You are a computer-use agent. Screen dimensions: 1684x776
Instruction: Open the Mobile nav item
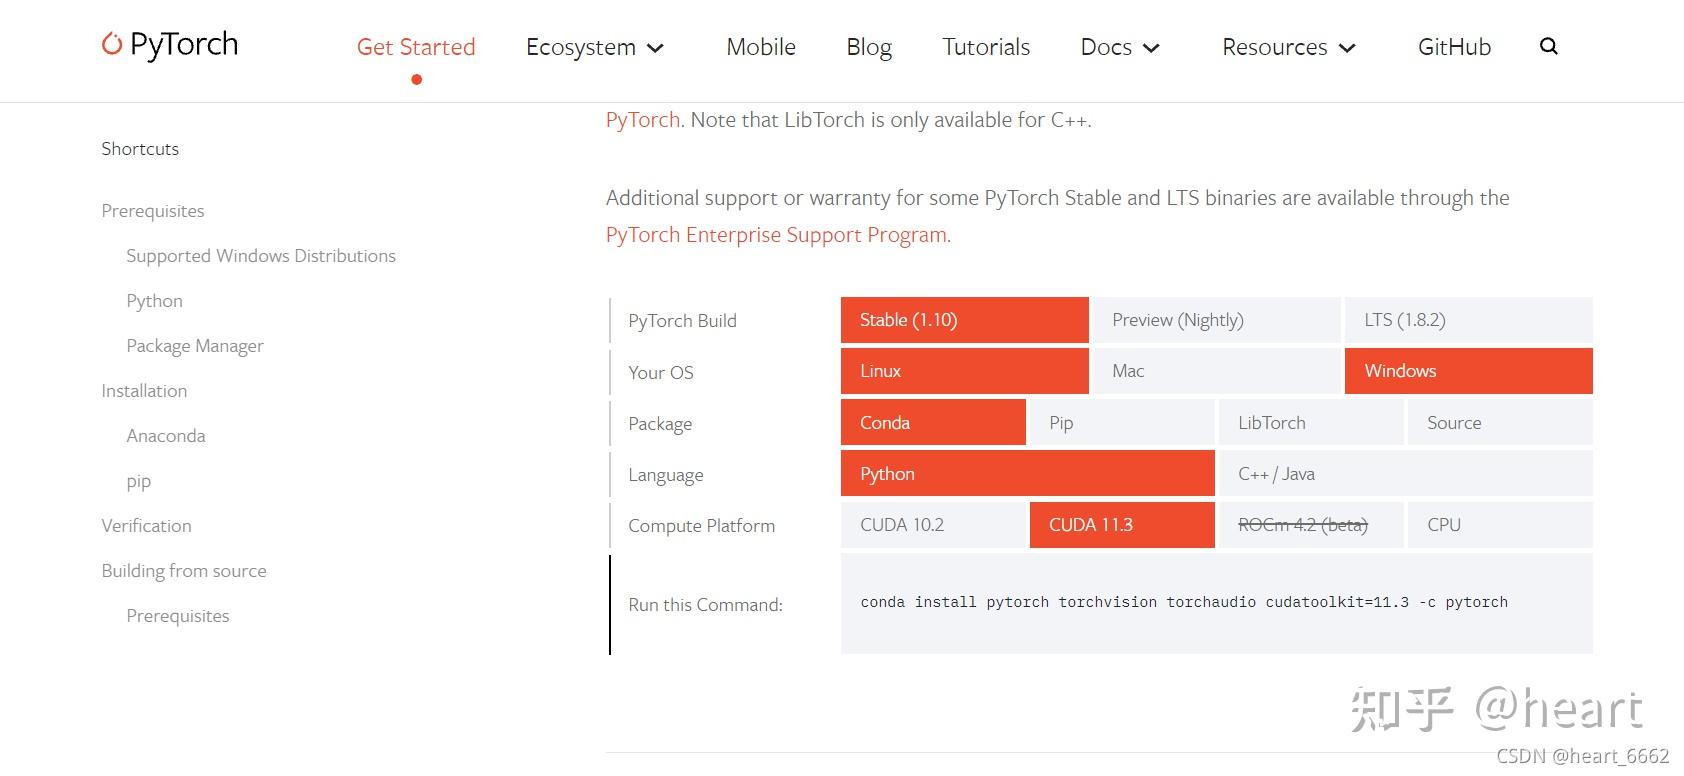[x=761, y=47]
